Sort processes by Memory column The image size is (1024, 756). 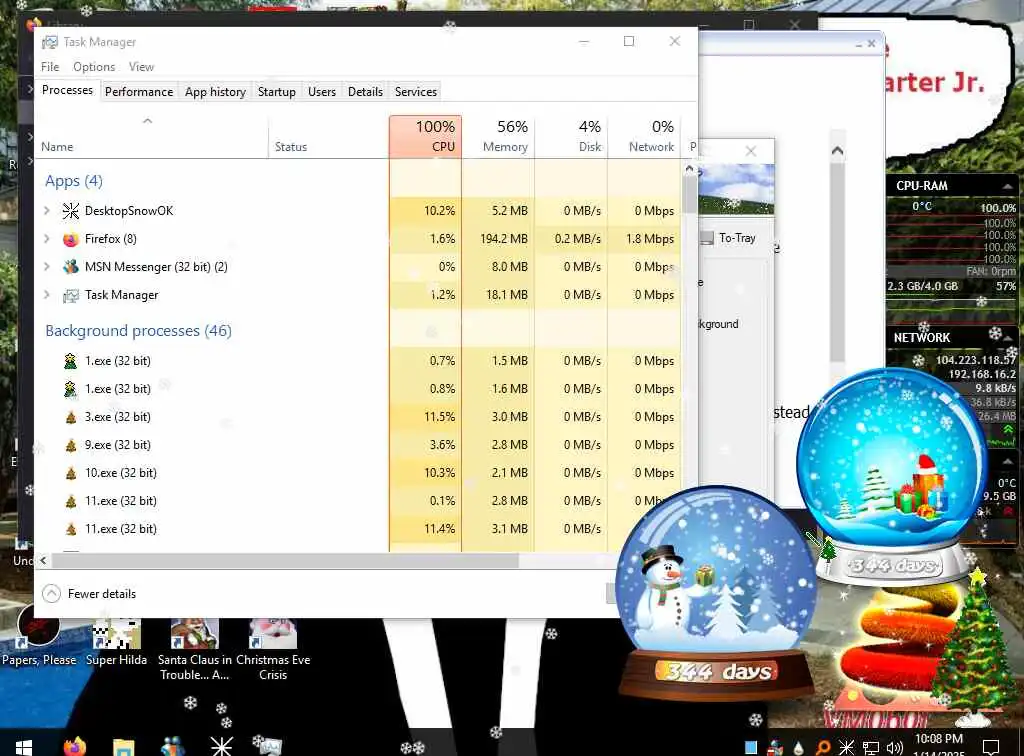click(x=498, y=136)
